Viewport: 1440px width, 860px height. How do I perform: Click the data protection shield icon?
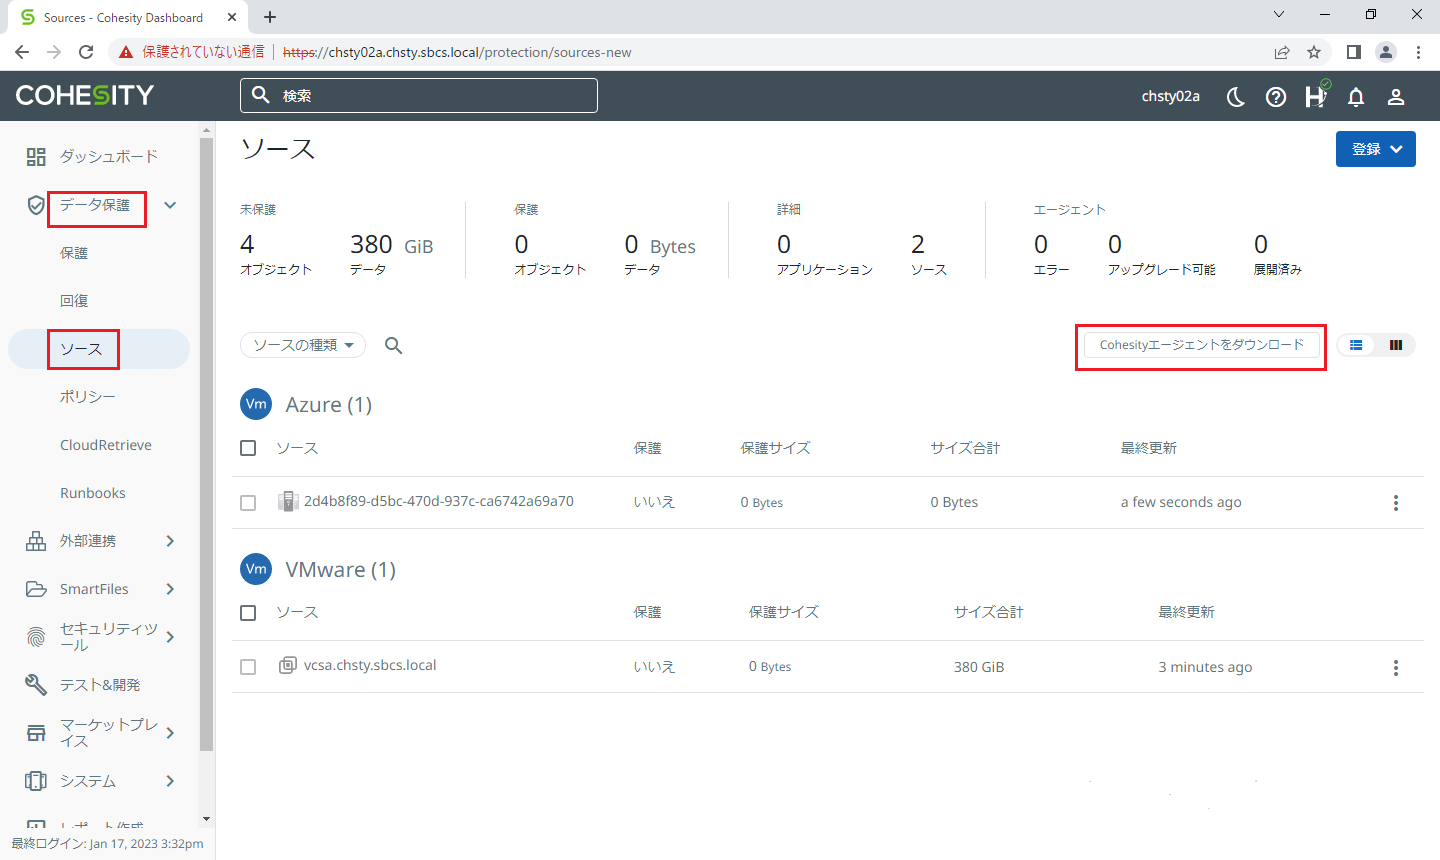click(36, 205)
